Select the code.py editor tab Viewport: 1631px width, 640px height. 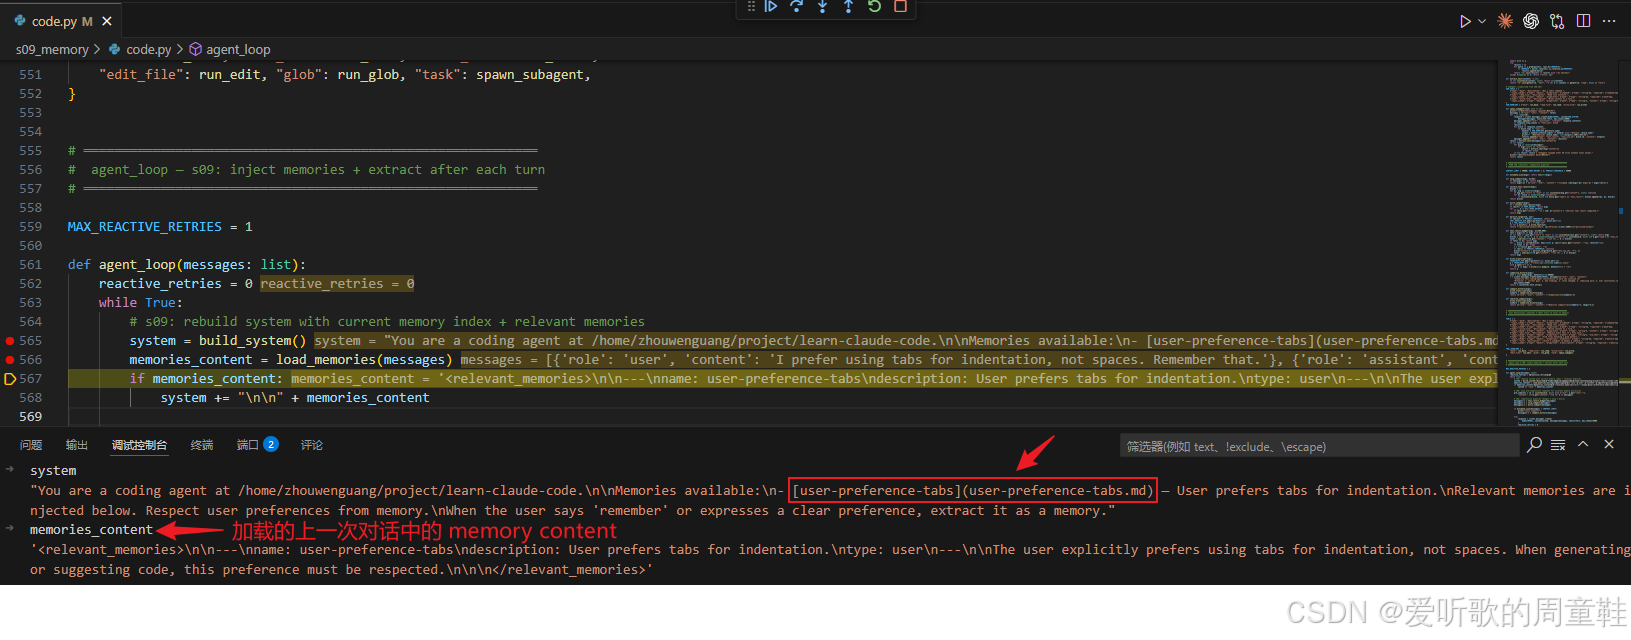click(x=60, y=21)
